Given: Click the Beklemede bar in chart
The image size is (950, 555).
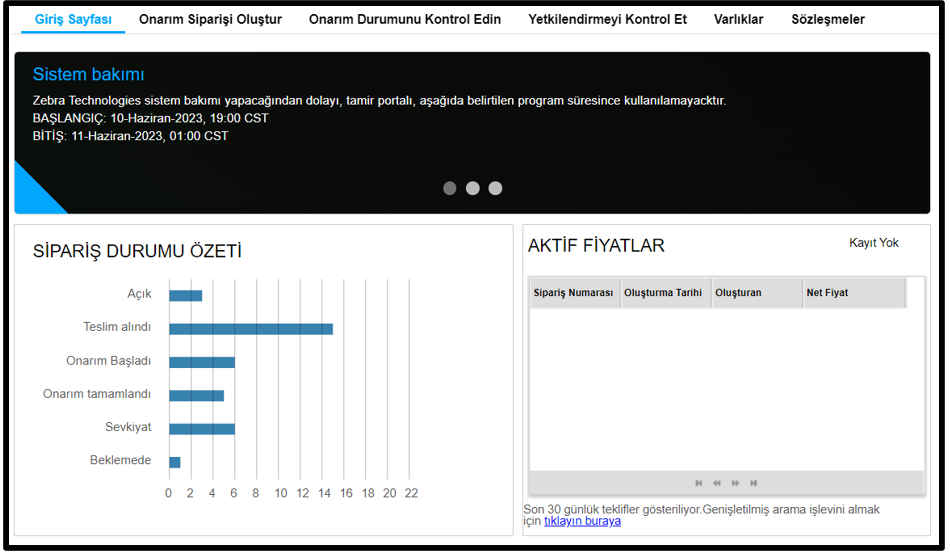Looking at the screenshot, I should coord(174,462).
